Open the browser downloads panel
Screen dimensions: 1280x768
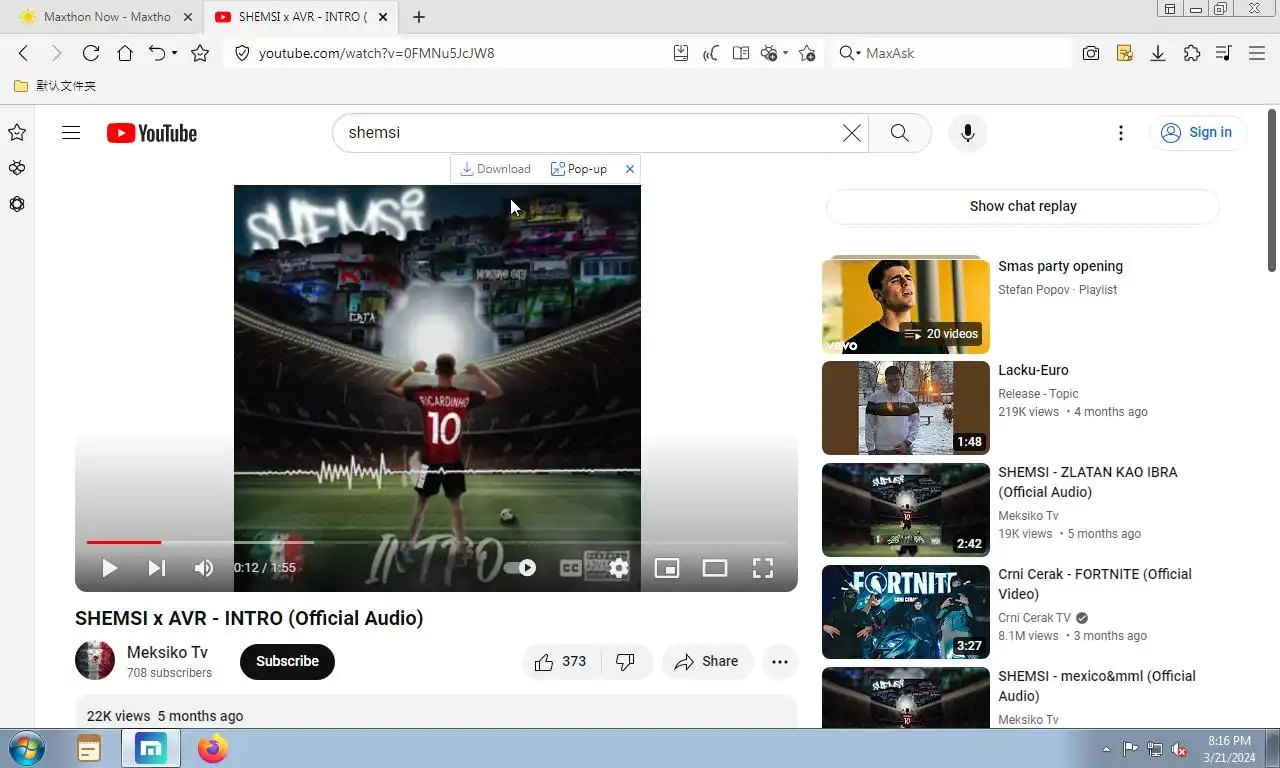click(1158, 53)
